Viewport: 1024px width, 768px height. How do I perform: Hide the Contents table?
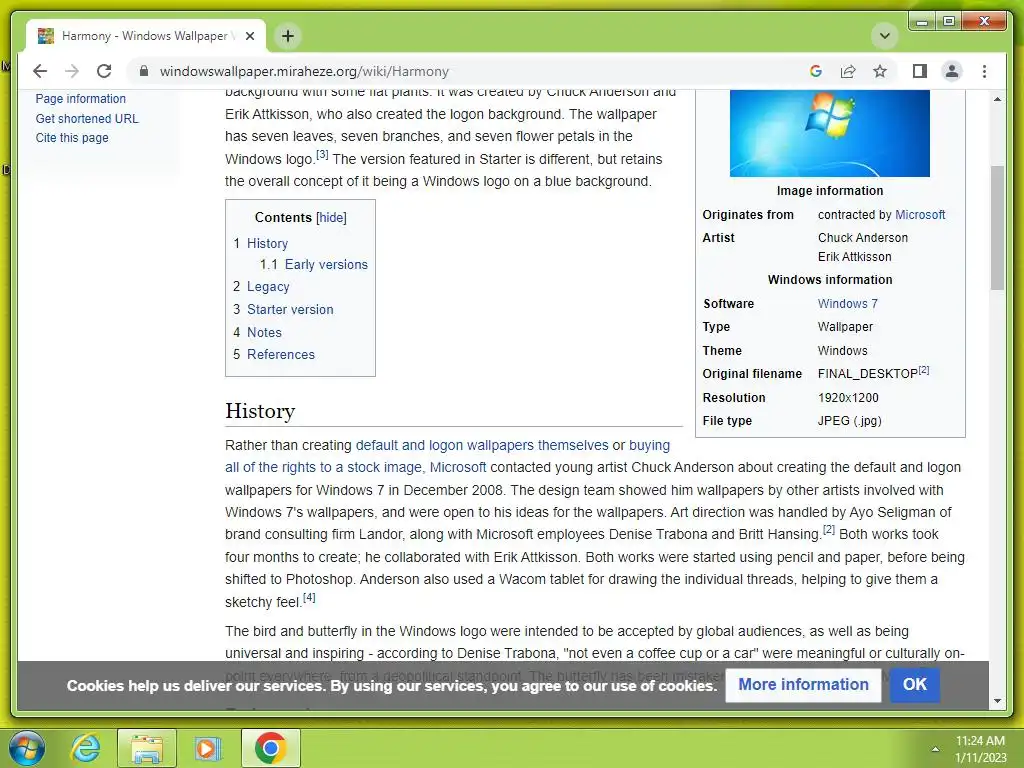click(x=331, y=217)
